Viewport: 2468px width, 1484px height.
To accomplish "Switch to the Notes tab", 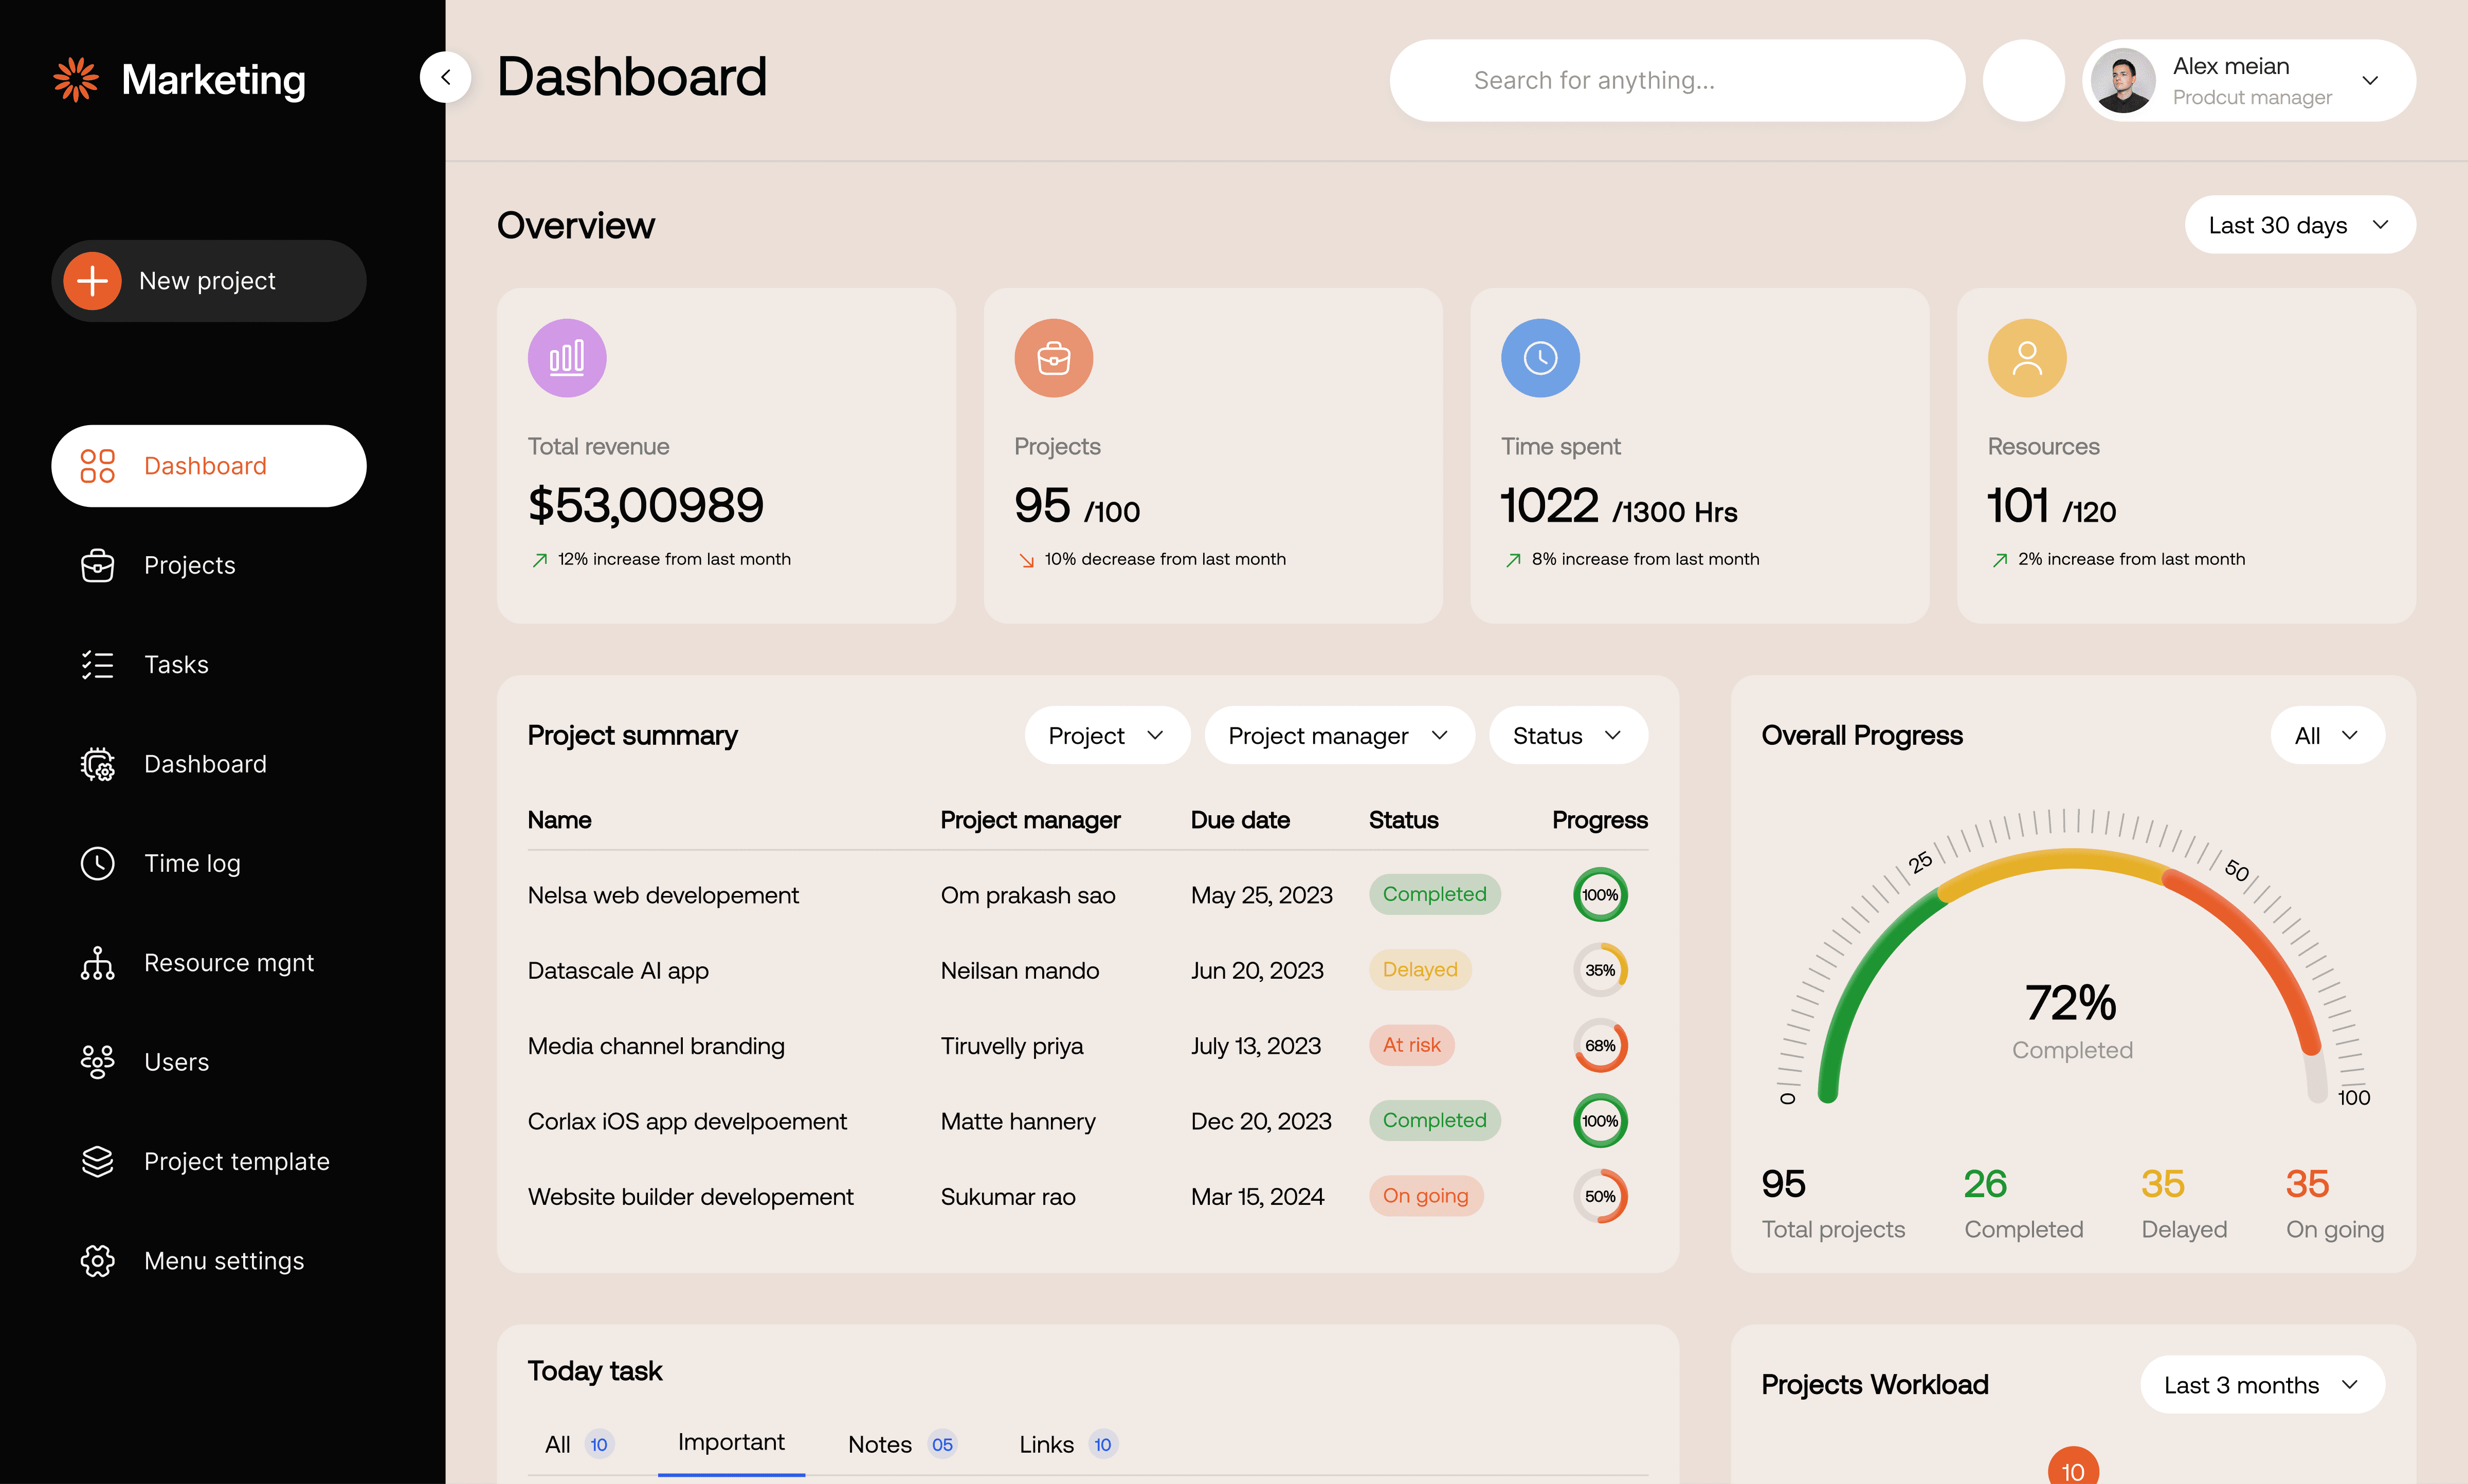I will [x=879, y=1443].
